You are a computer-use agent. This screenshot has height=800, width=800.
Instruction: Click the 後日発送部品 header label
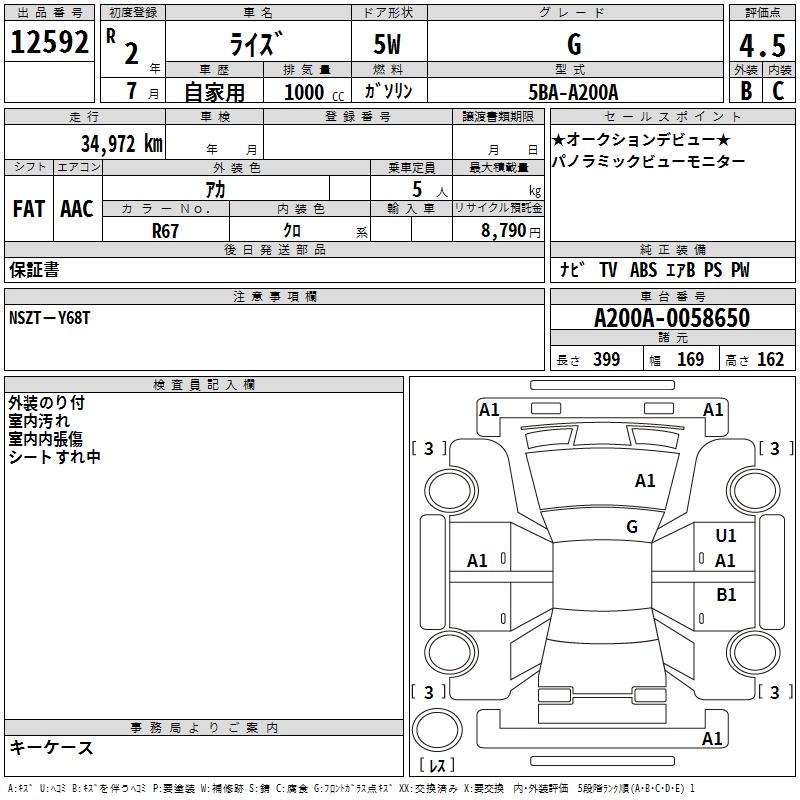tap(274, 249)
